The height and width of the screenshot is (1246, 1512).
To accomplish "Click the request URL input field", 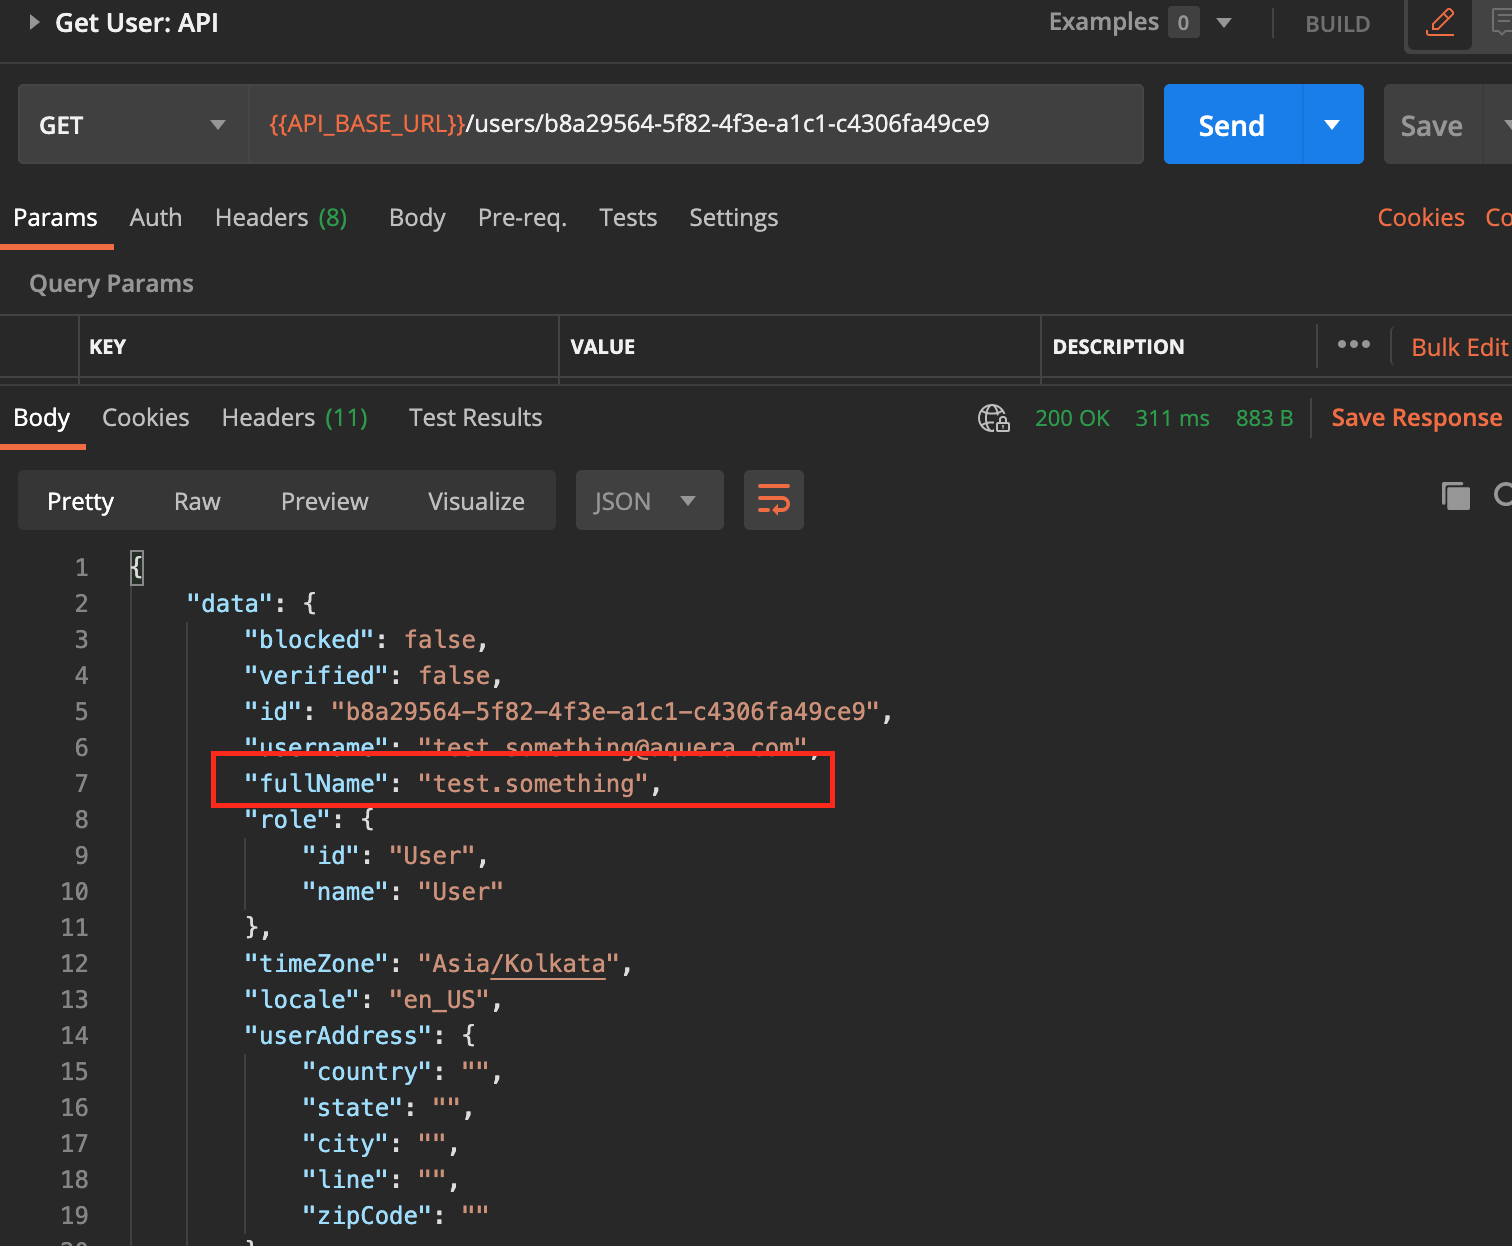I will tap(696, 124).
